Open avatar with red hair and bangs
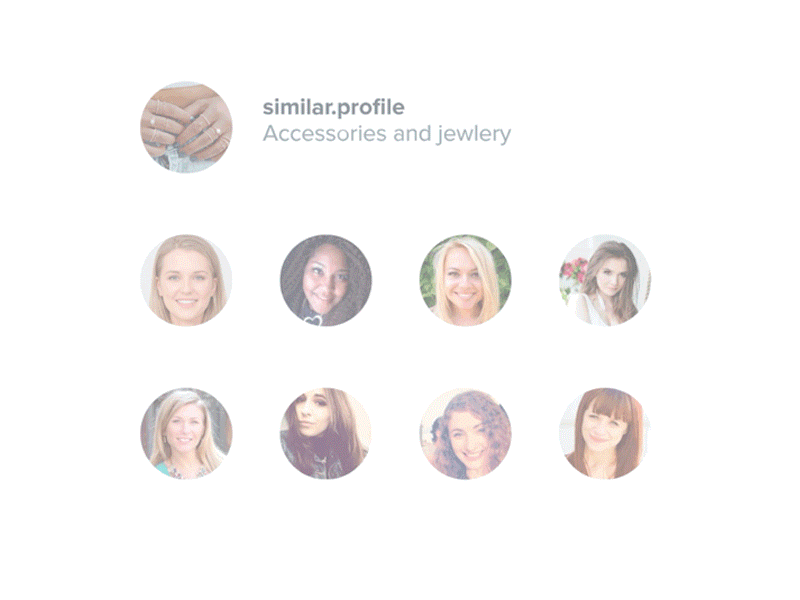Image resolution: width=800 pixels, height=600 pixels. (605, 433)
